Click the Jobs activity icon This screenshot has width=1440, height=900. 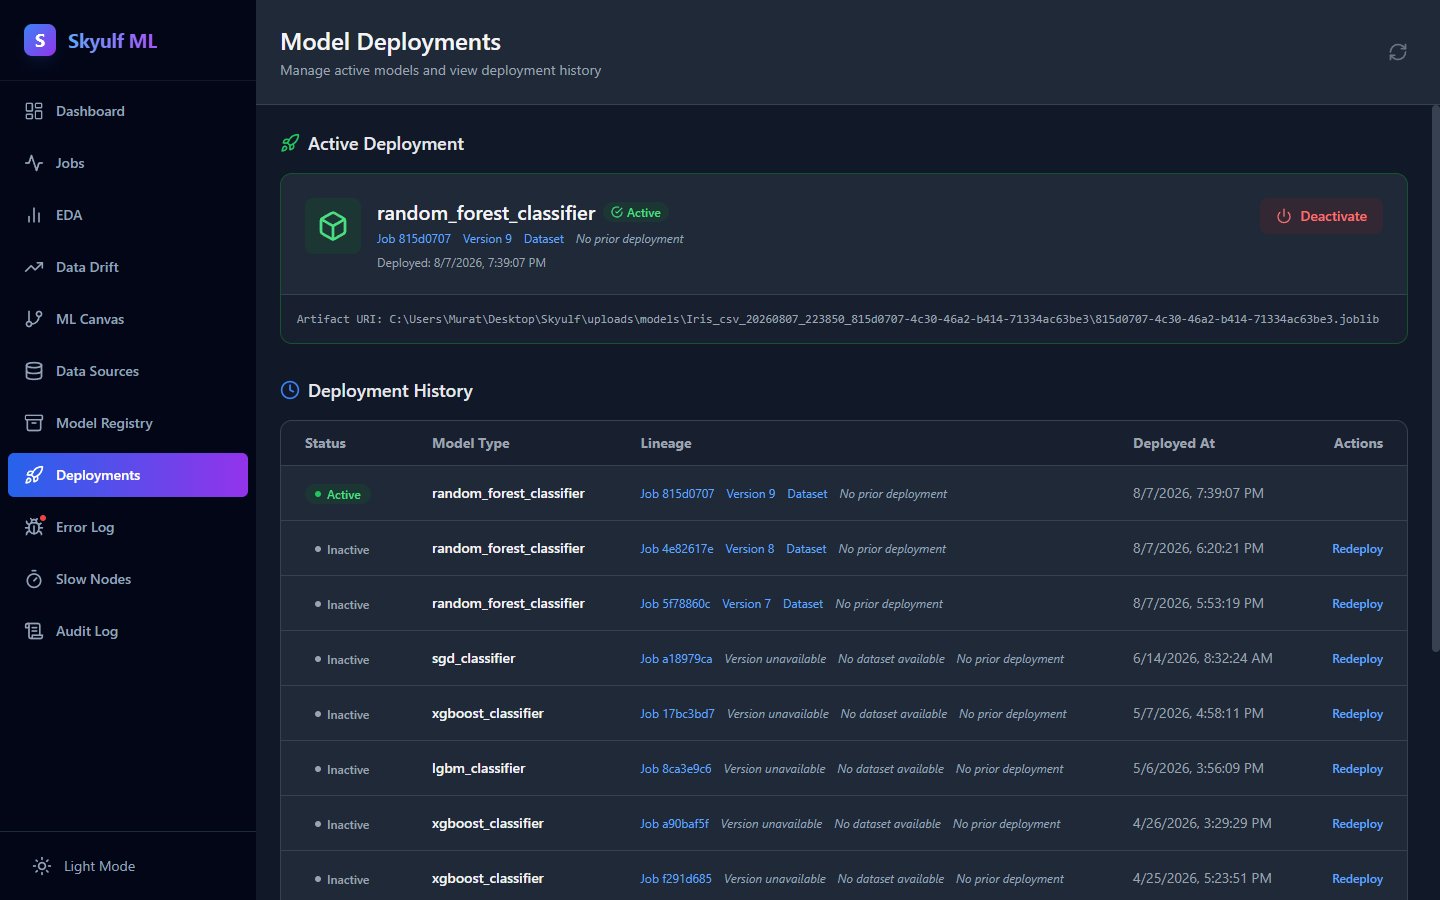tap(34, 163)
